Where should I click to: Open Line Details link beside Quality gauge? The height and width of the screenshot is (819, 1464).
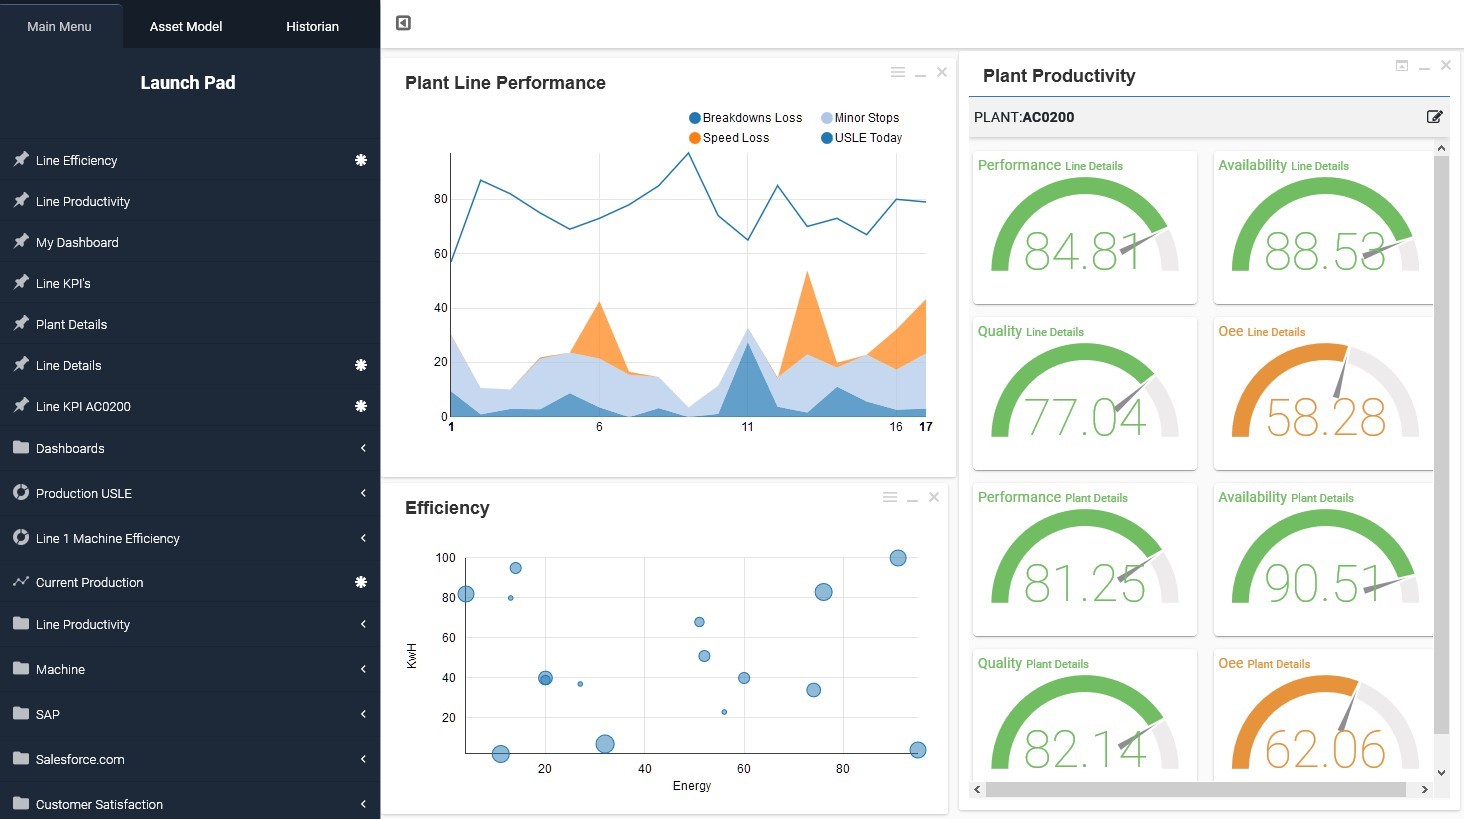coord(1055,332)
